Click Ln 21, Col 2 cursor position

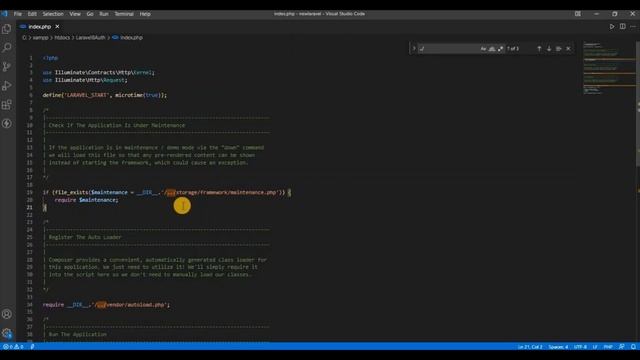pyautogui.click(x=530, y=347)
